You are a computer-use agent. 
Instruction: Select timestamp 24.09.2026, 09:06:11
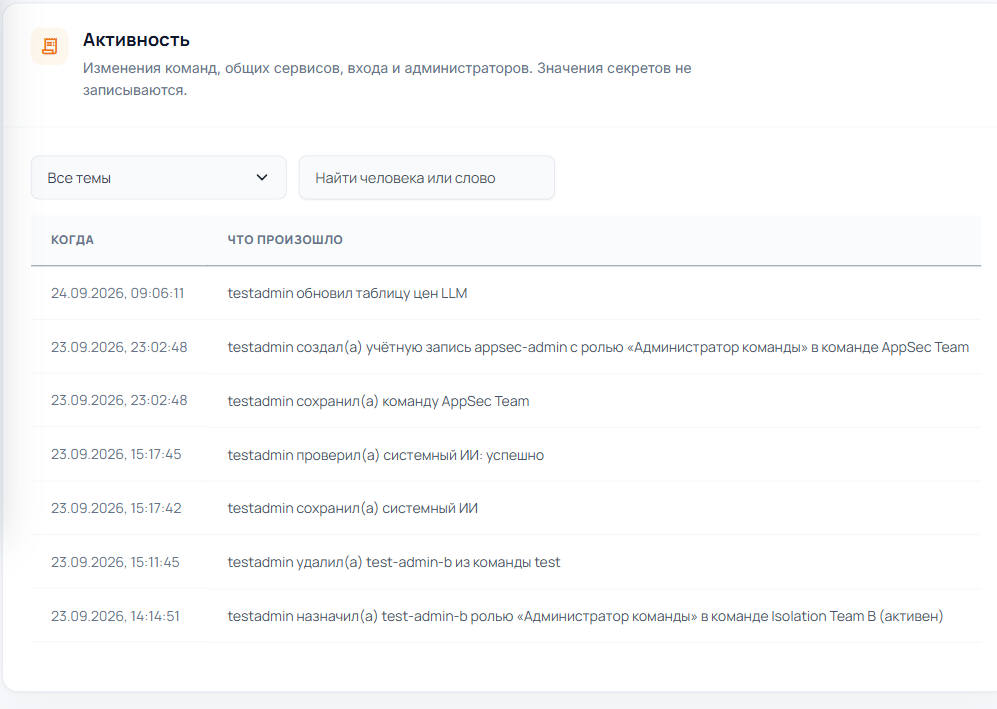tap(118, 293)
